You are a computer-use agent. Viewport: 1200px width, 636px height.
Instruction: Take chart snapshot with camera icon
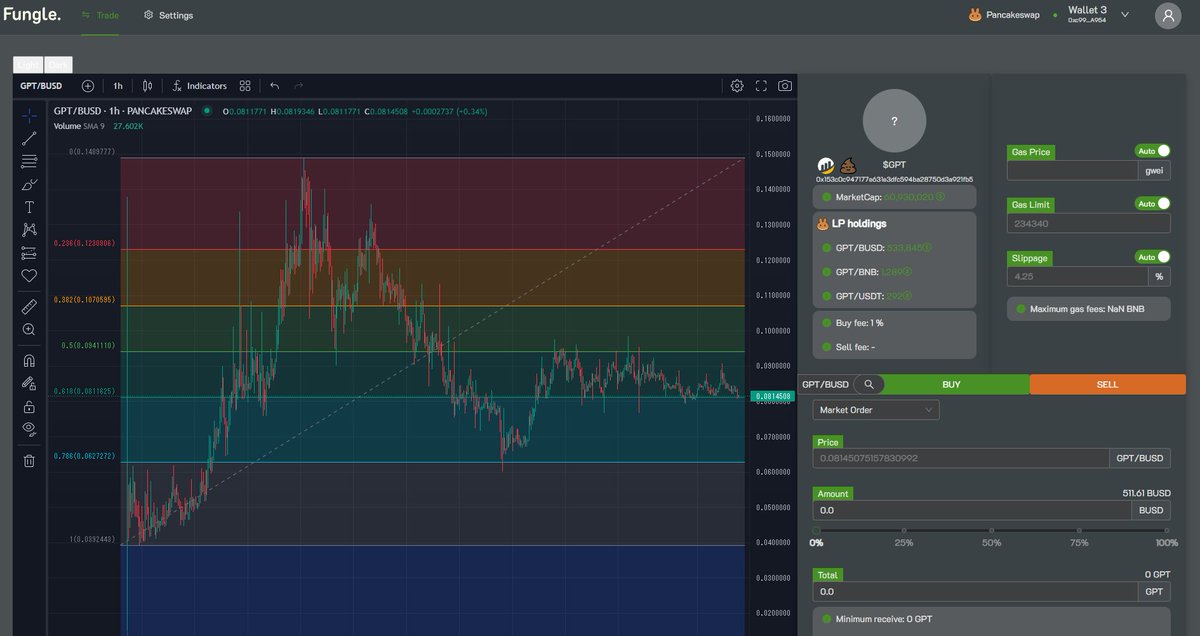click(785, 86)
